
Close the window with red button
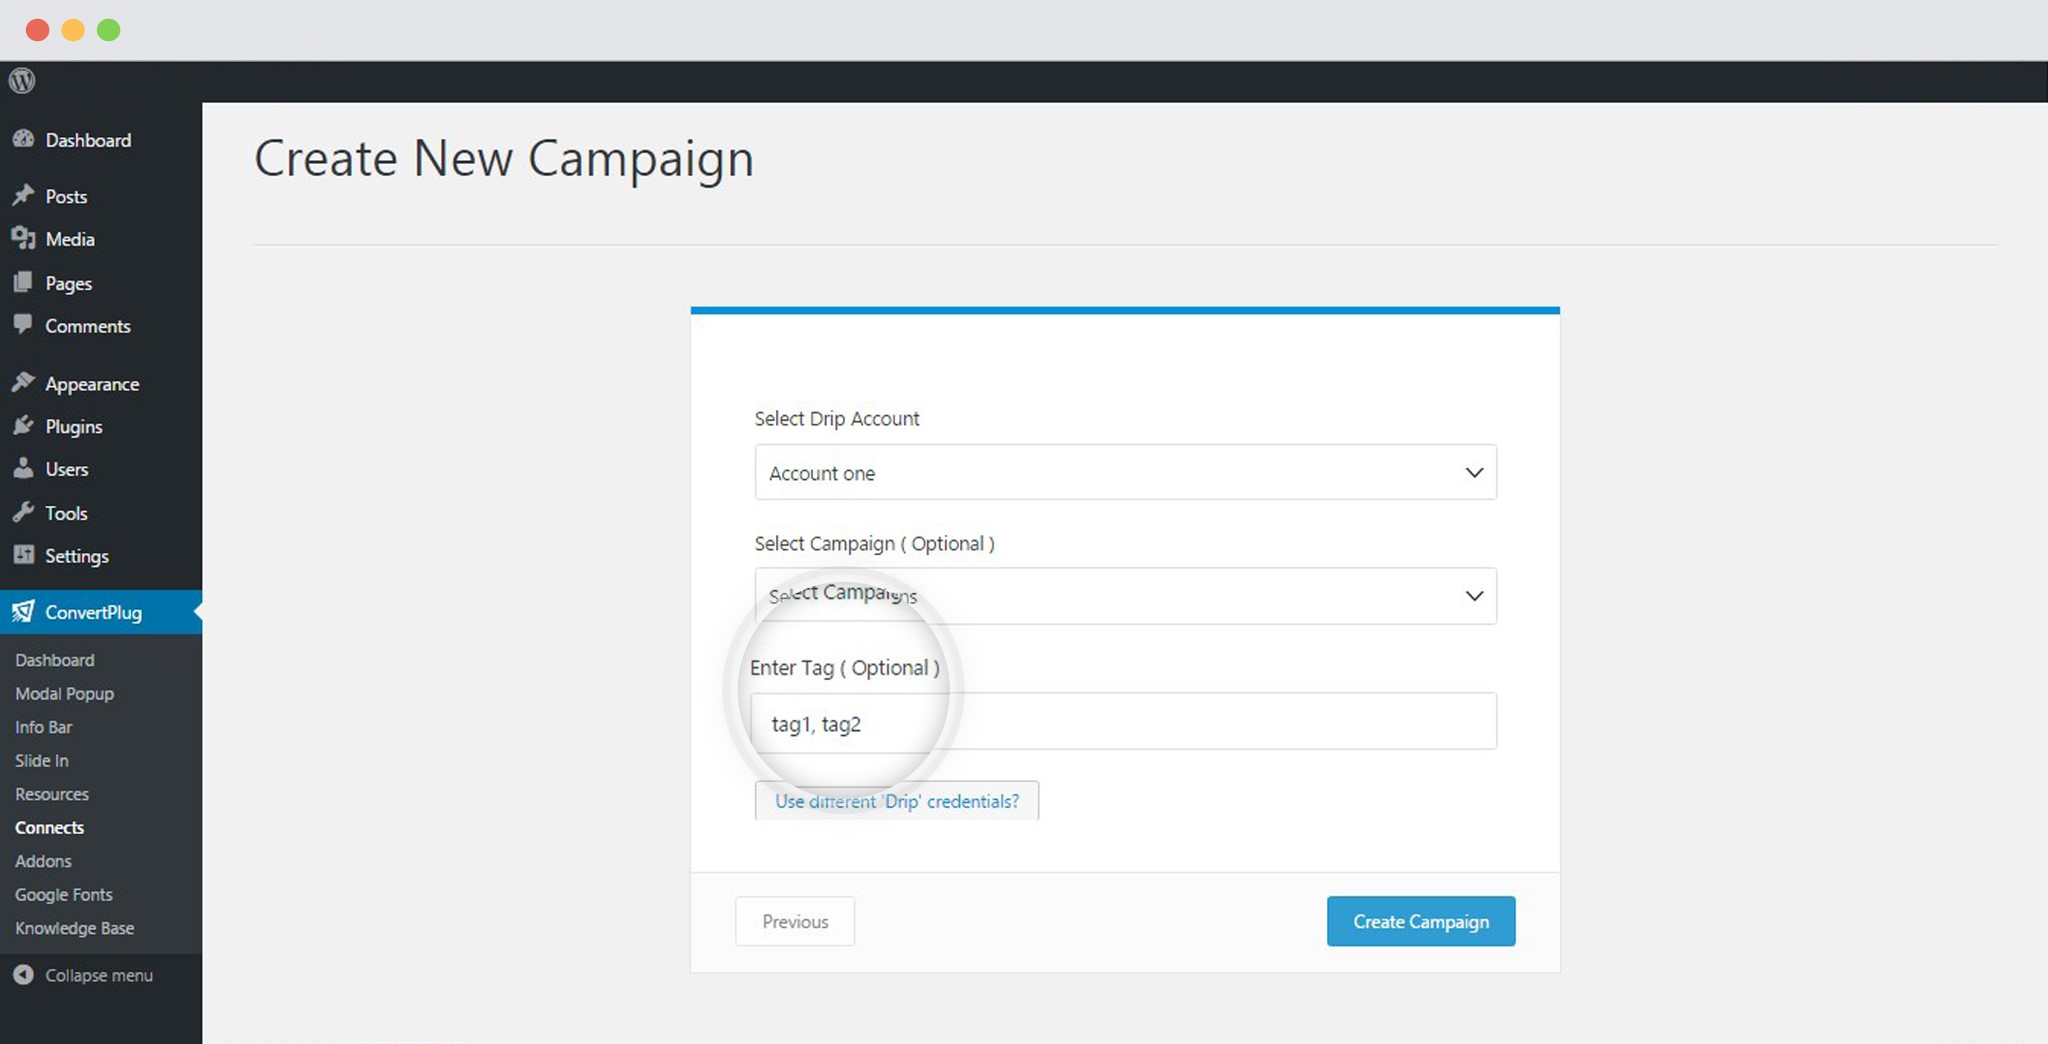[x=38, y=30]
